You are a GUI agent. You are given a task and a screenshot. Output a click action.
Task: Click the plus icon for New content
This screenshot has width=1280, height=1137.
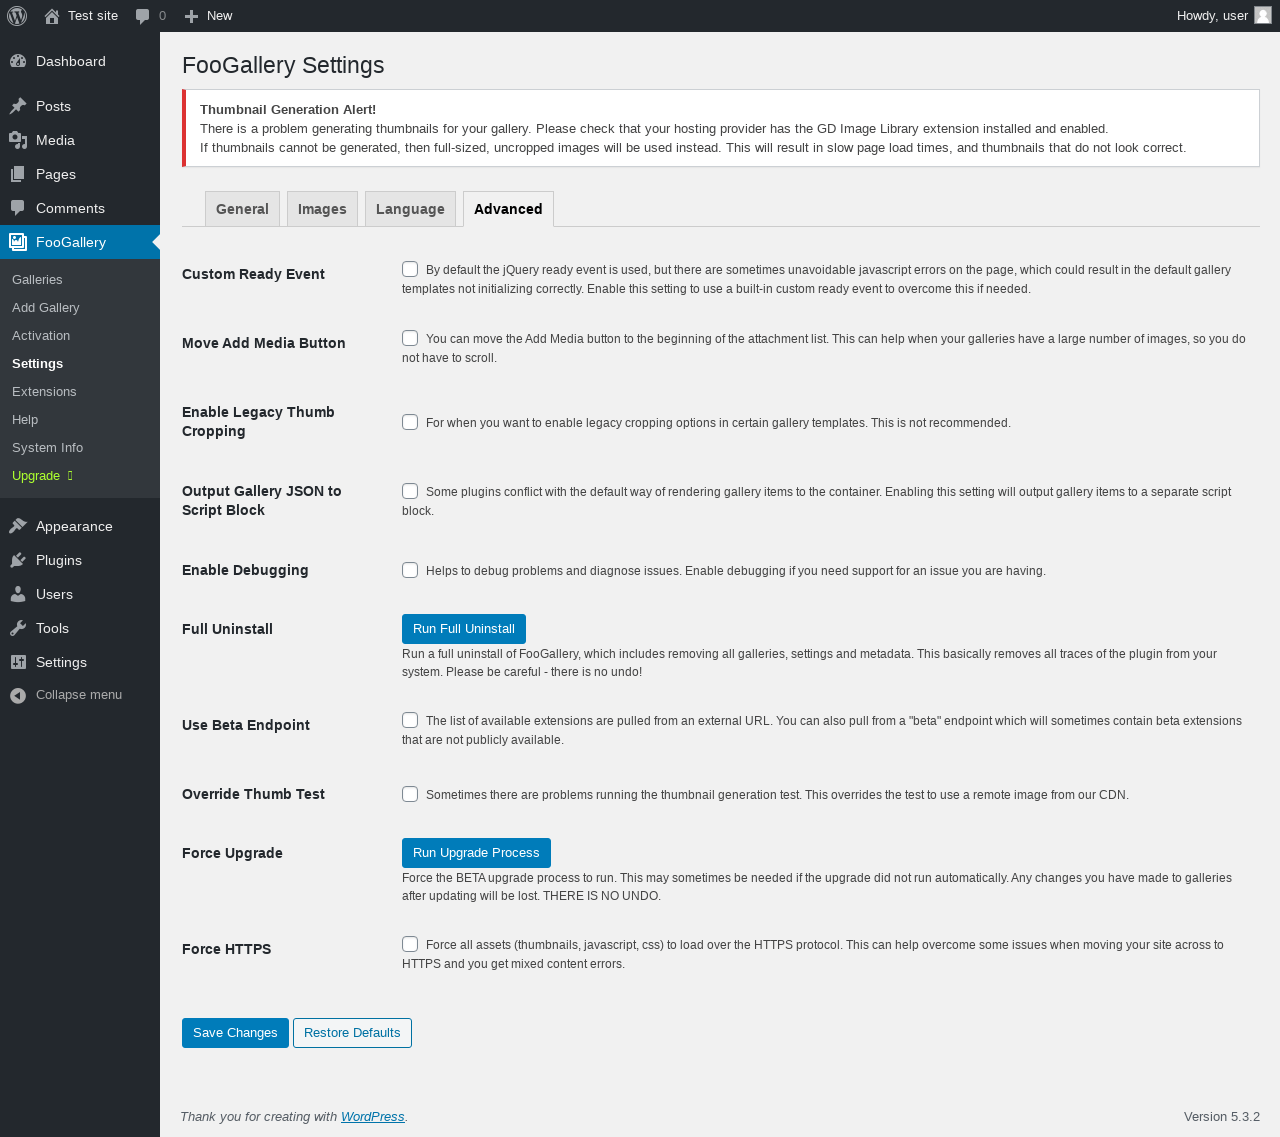tap(192, 16)
